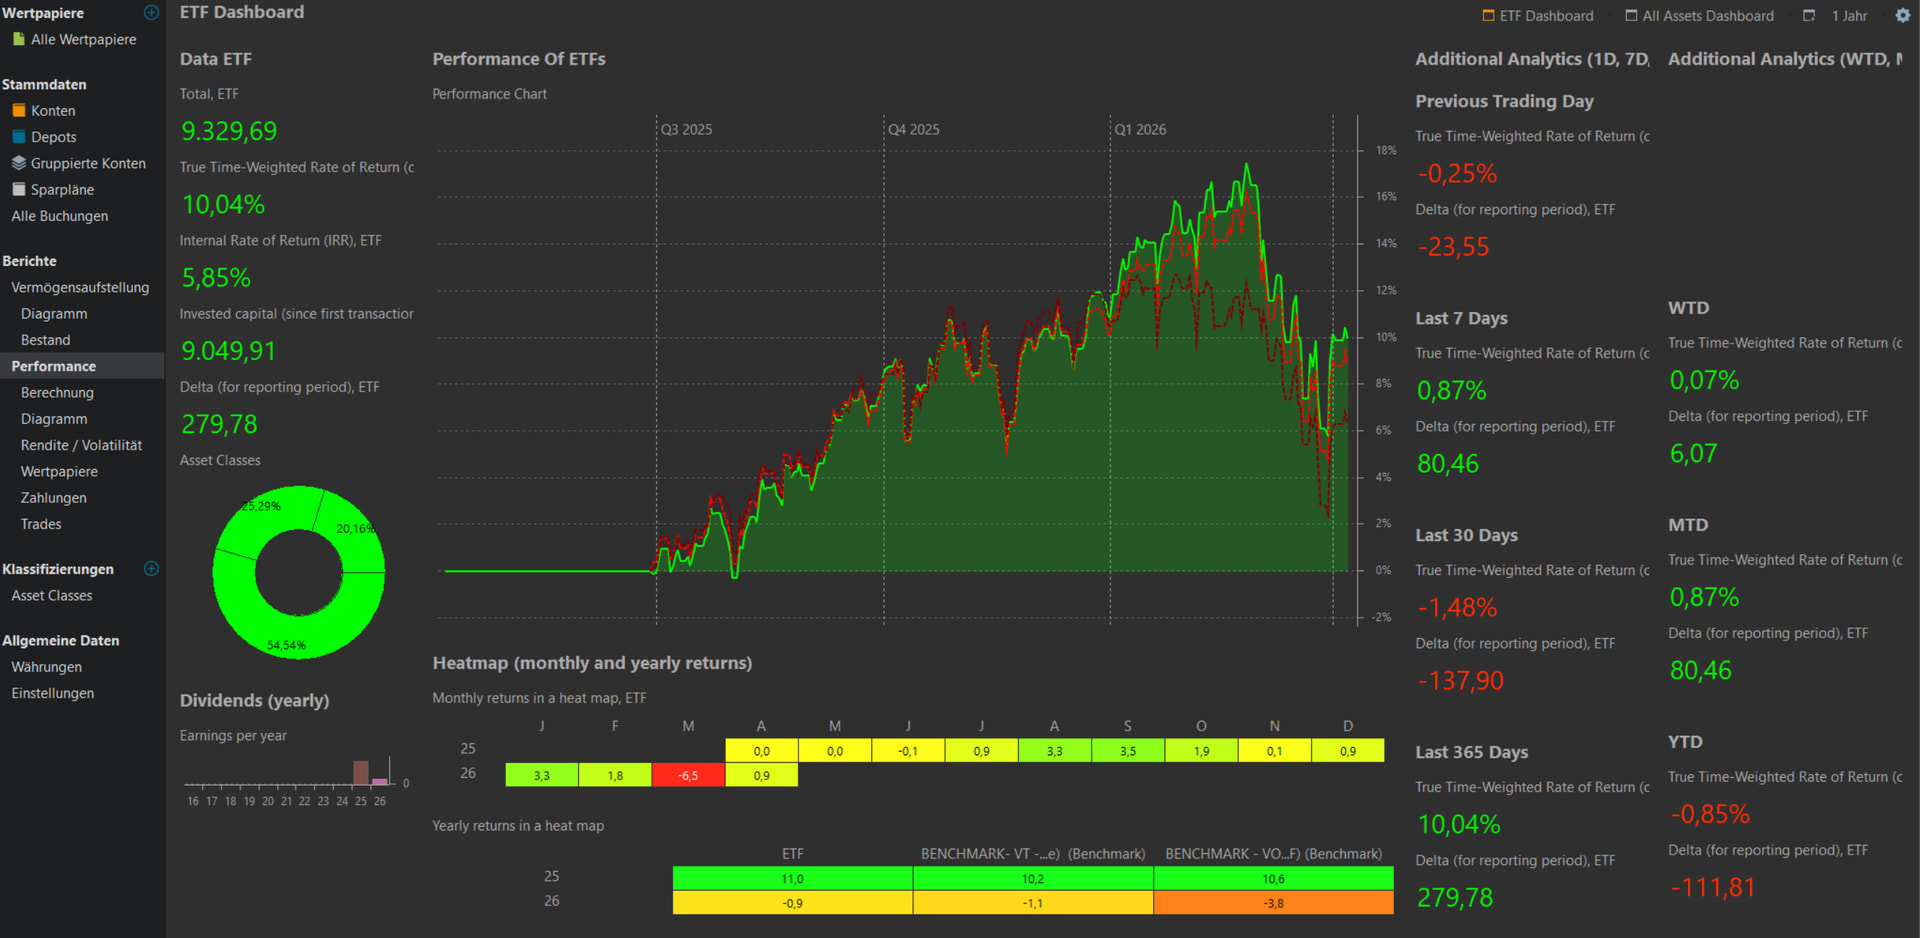Click the orange Konten icon
Viewport: 1920px width, 938px height.
click(x=18, y=111)
